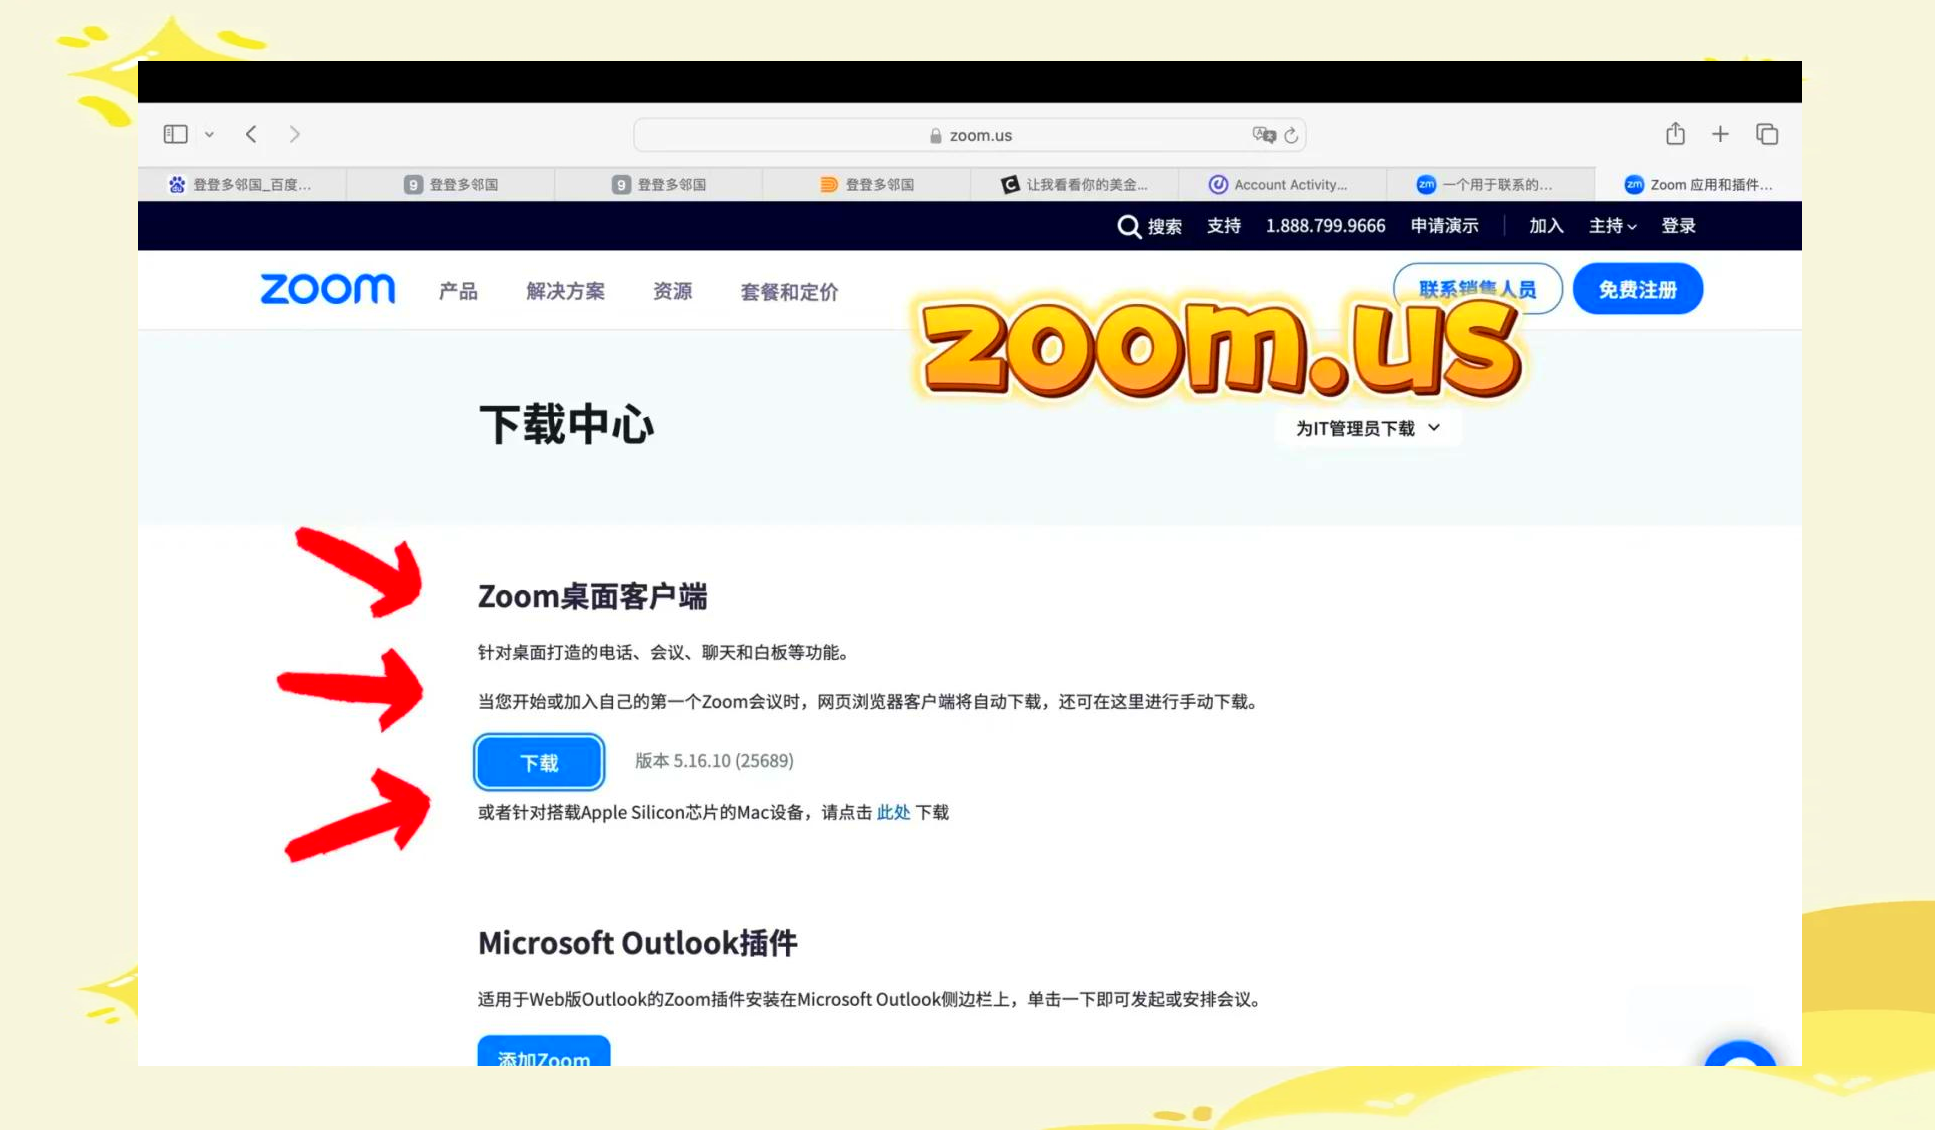
Task: Switch to the first gray 登登多邻国 tab
Action: tap(451, 184)
